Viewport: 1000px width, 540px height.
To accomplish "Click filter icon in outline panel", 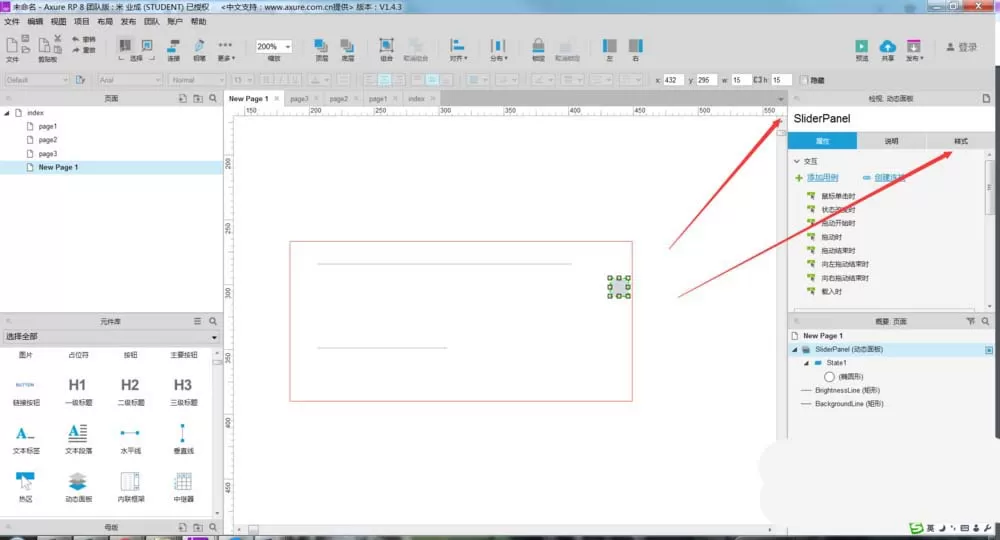I will 970,321.
